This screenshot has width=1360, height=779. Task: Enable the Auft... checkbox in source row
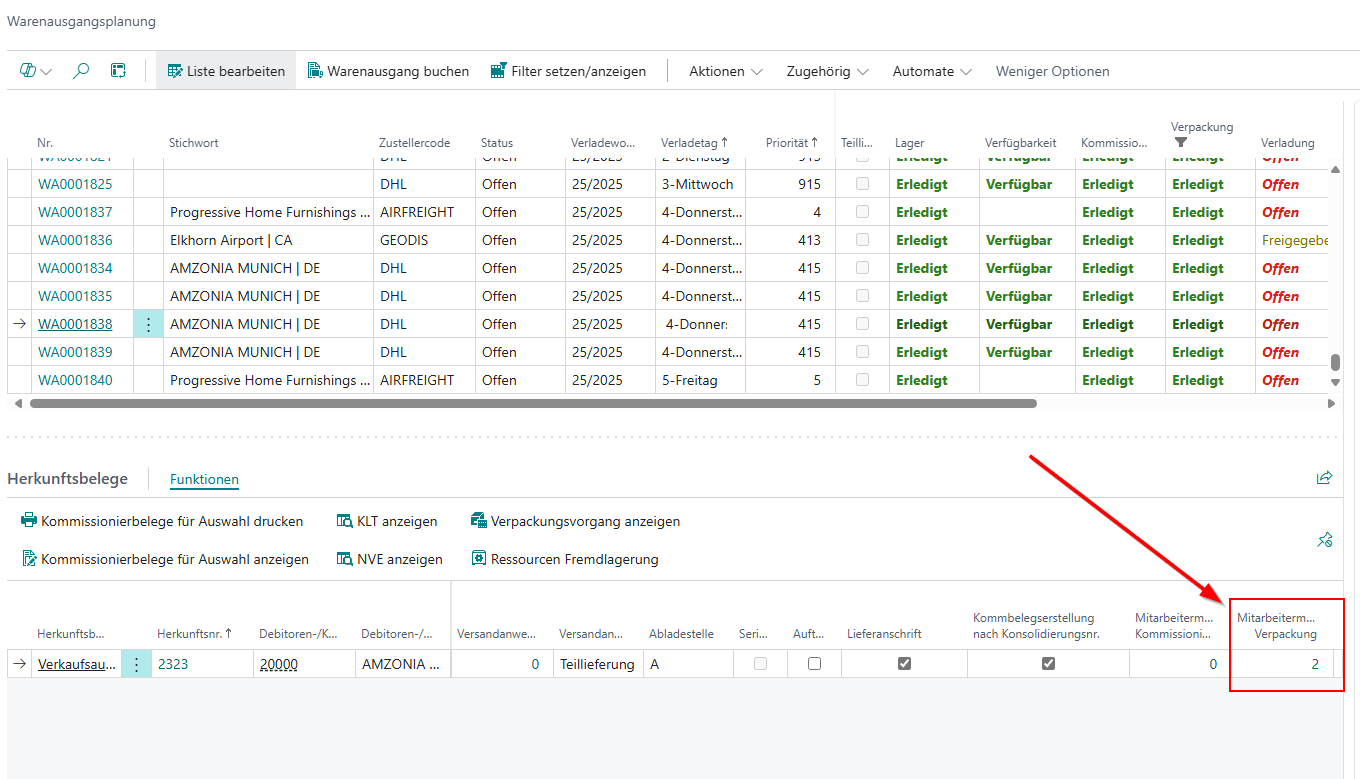[x=814, y=663]
